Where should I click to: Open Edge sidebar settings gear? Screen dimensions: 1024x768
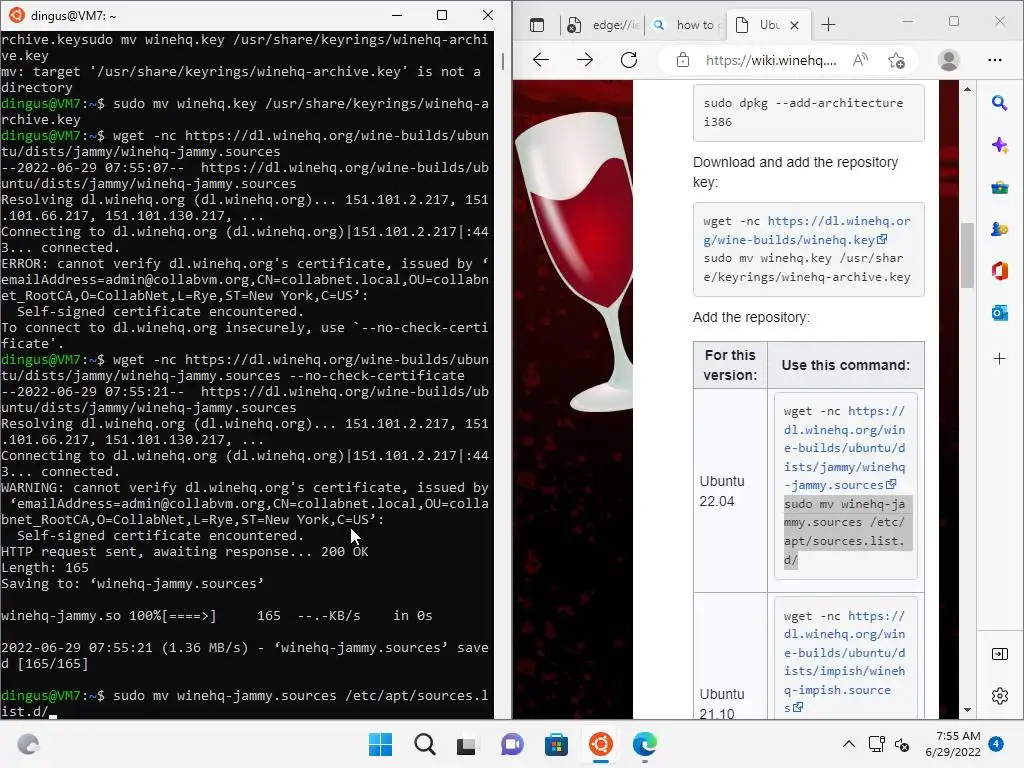[999, 696]
